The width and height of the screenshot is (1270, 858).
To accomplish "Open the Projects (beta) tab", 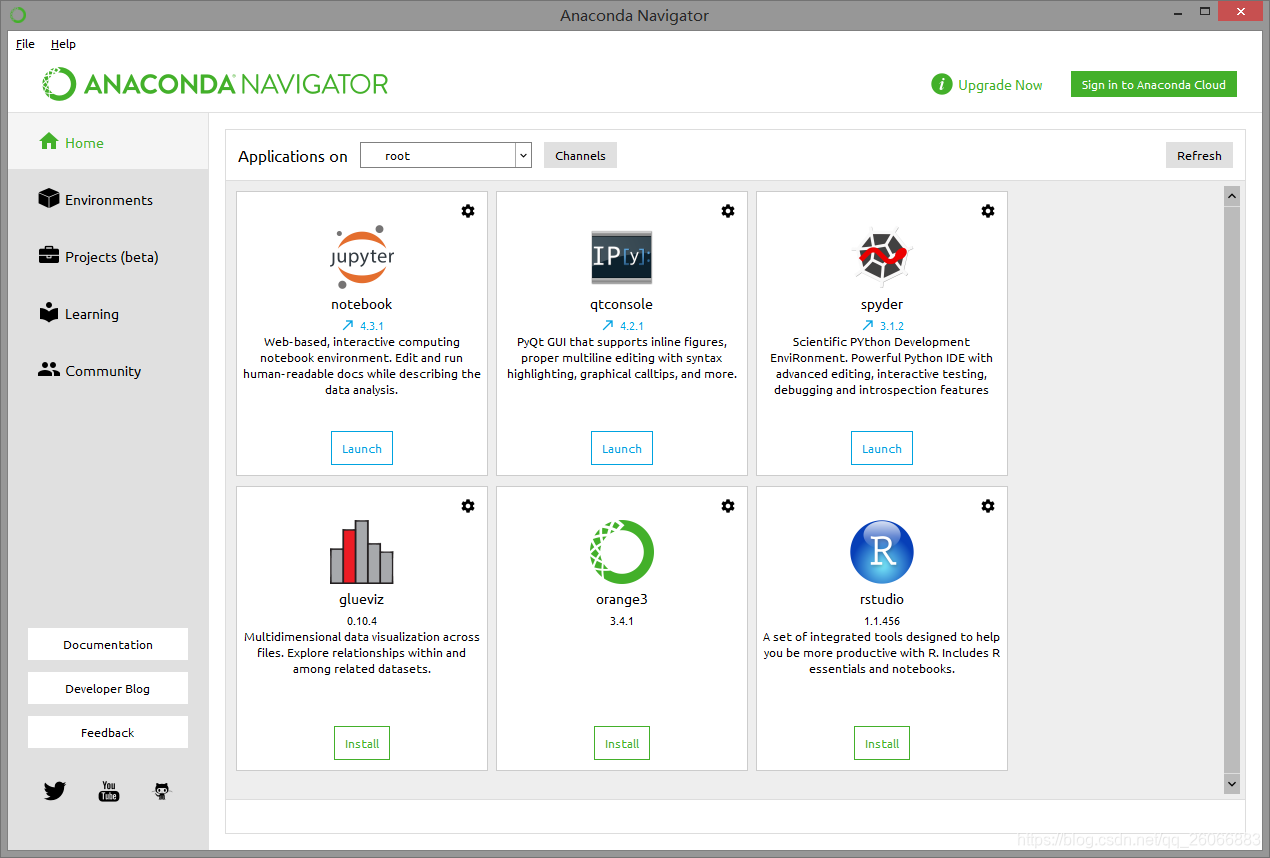I will [108, 256].
